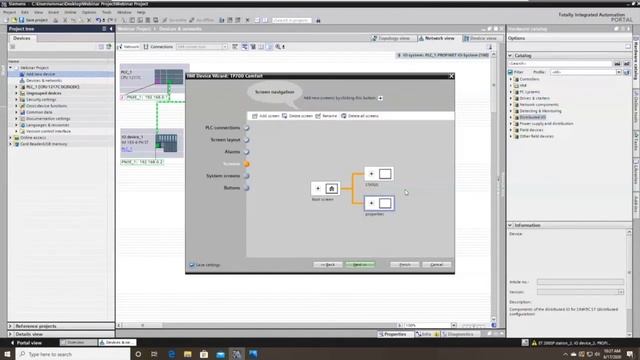Expand Distributed I/O in hardware catalog

pos(510,117)
